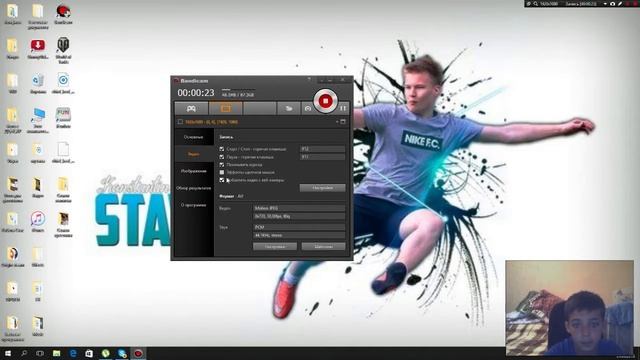Open the dropdown arrow on the resolution bar
Image resolution: width=640 pixels, height=360 pixels.
point(337,122)
